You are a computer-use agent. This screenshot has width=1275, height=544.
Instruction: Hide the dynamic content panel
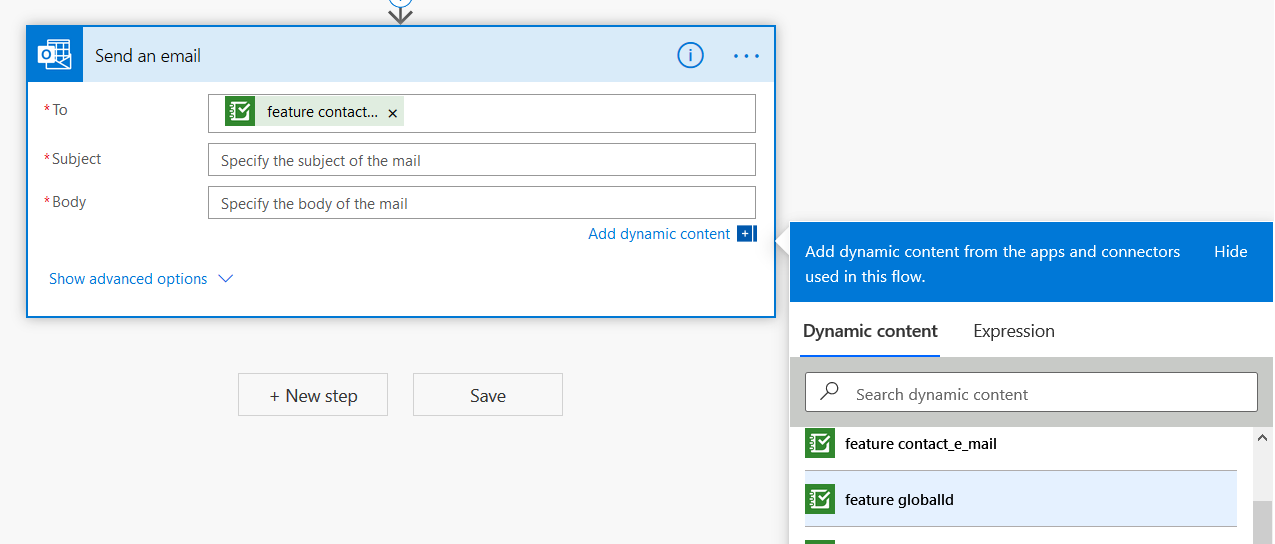(1230, 252)
